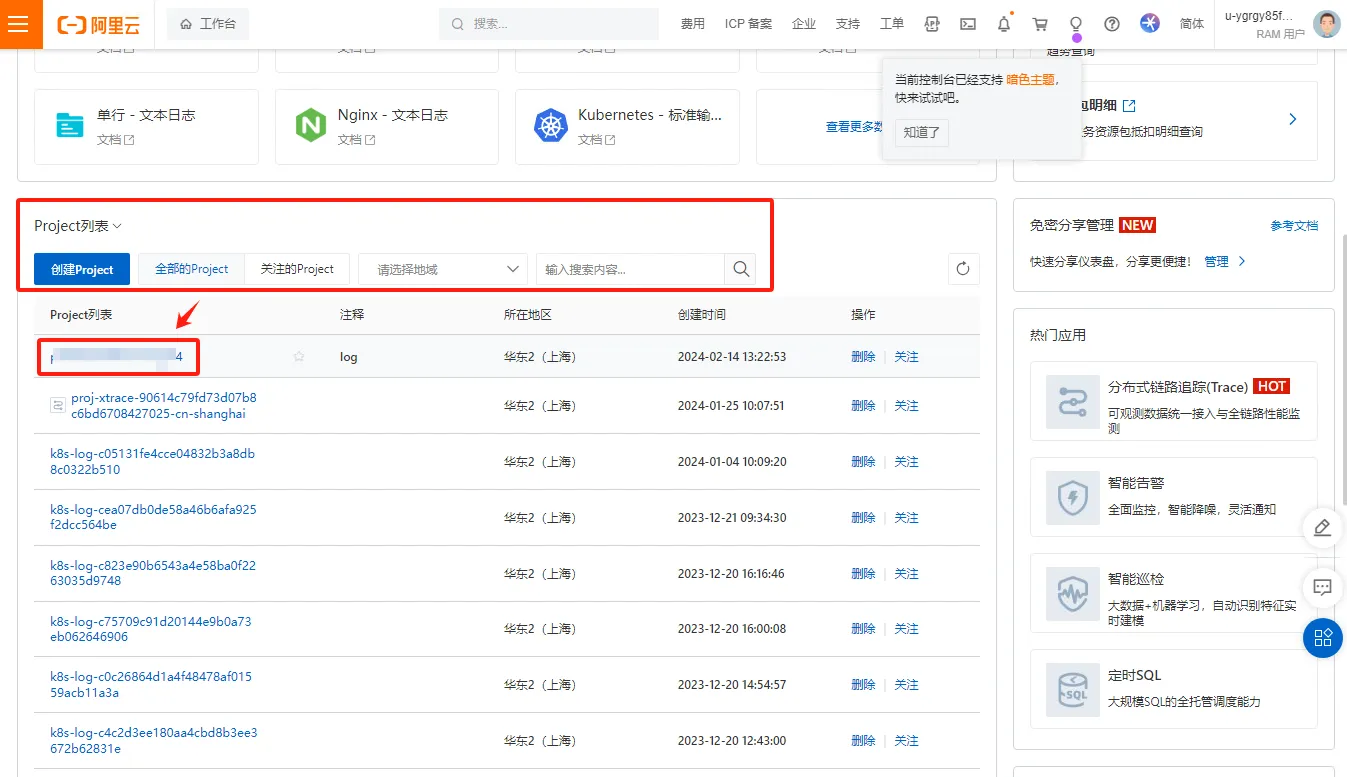Image resolution: width=1347 pixels, height=777 pixels.
Task: Switch to 关注的Project tab
Action: 297,269
